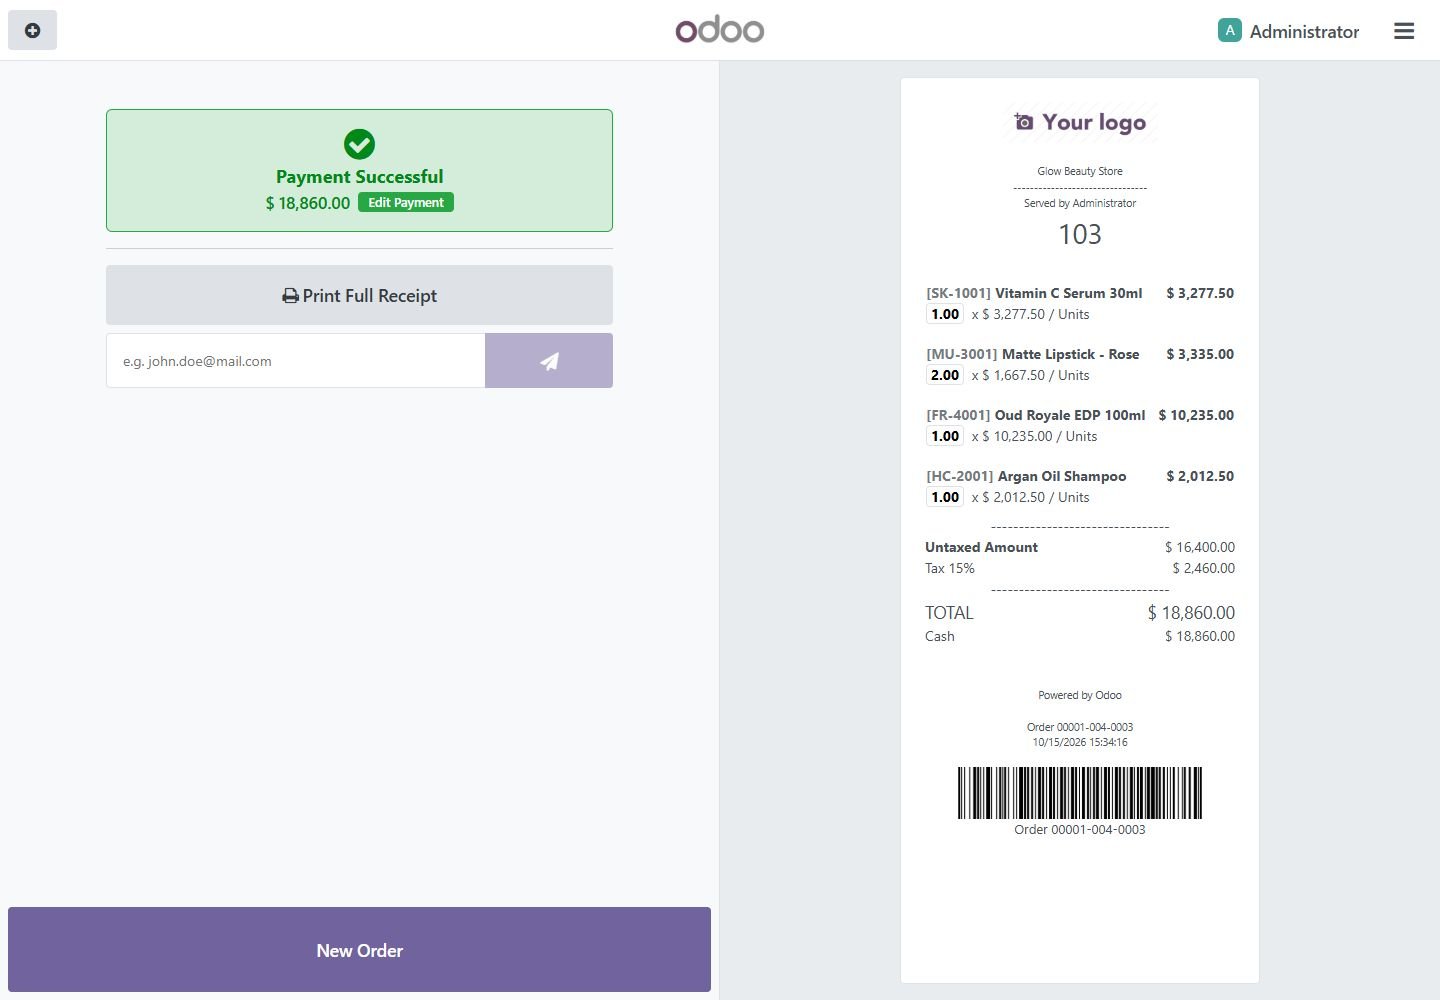Click the receipt barcode
The image size is (1440, 1000).
1080,793
